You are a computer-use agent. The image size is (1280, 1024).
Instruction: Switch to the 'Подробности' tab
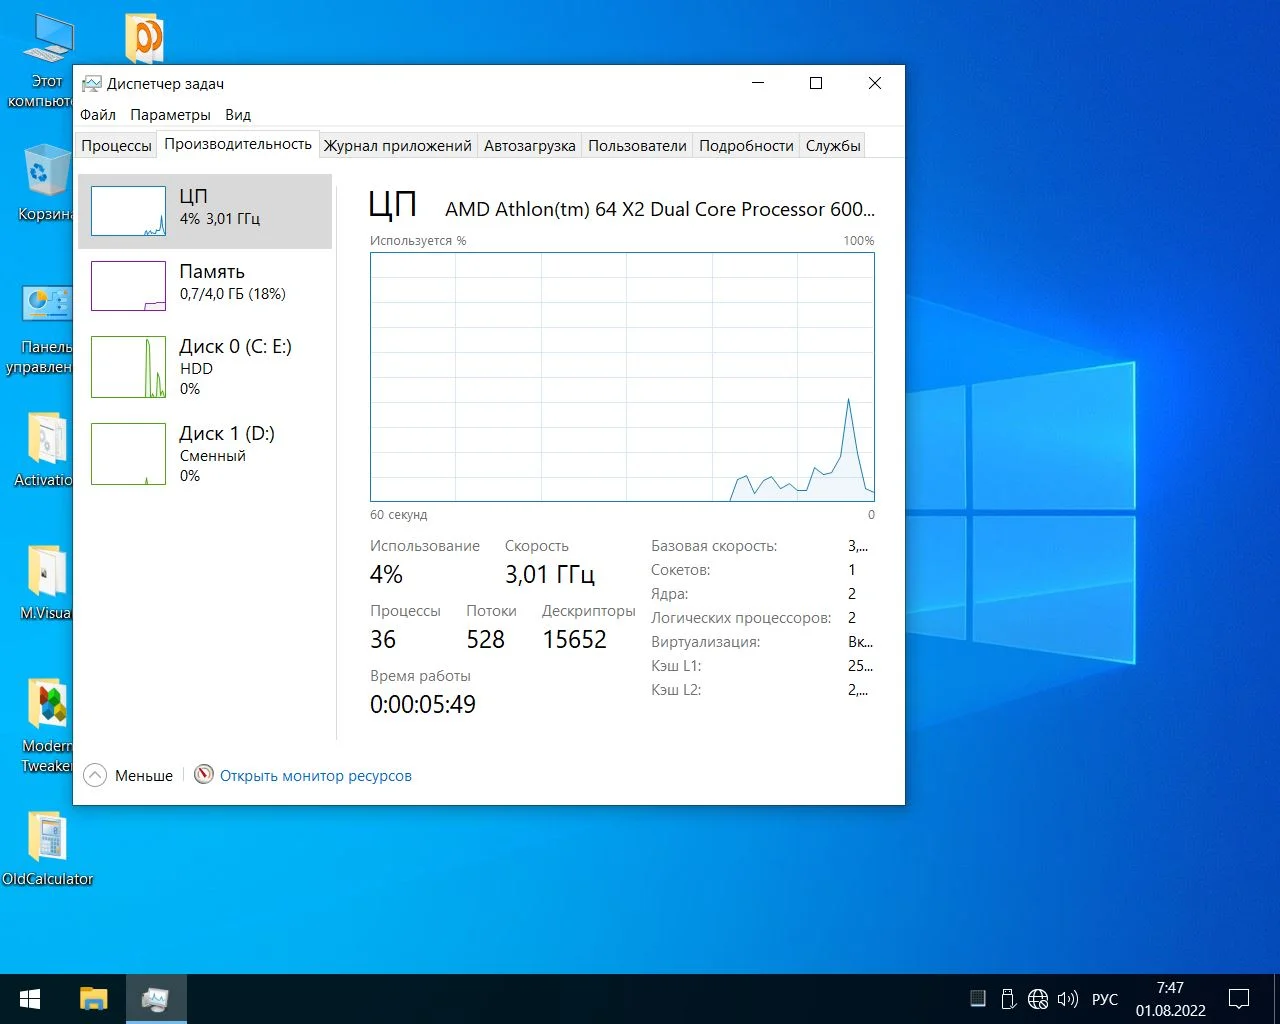tap(746, 145)
